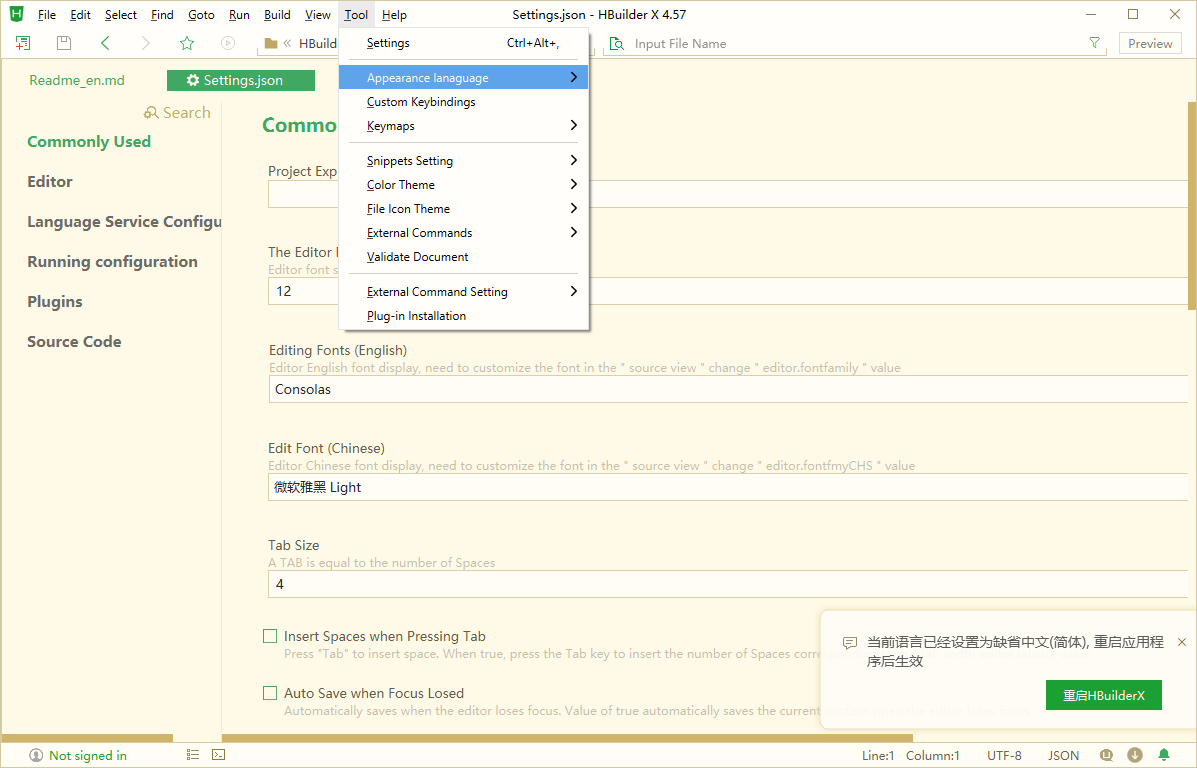The width and height of the screenshot is (1197, 768).
Task: Select the Editor settings category
Action: point(50,182)
